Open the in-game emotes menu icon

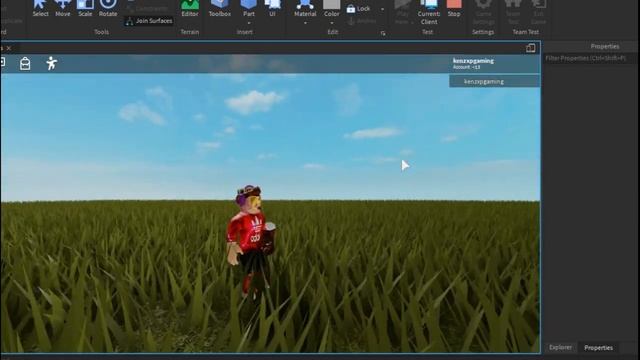tap(51, 64)
